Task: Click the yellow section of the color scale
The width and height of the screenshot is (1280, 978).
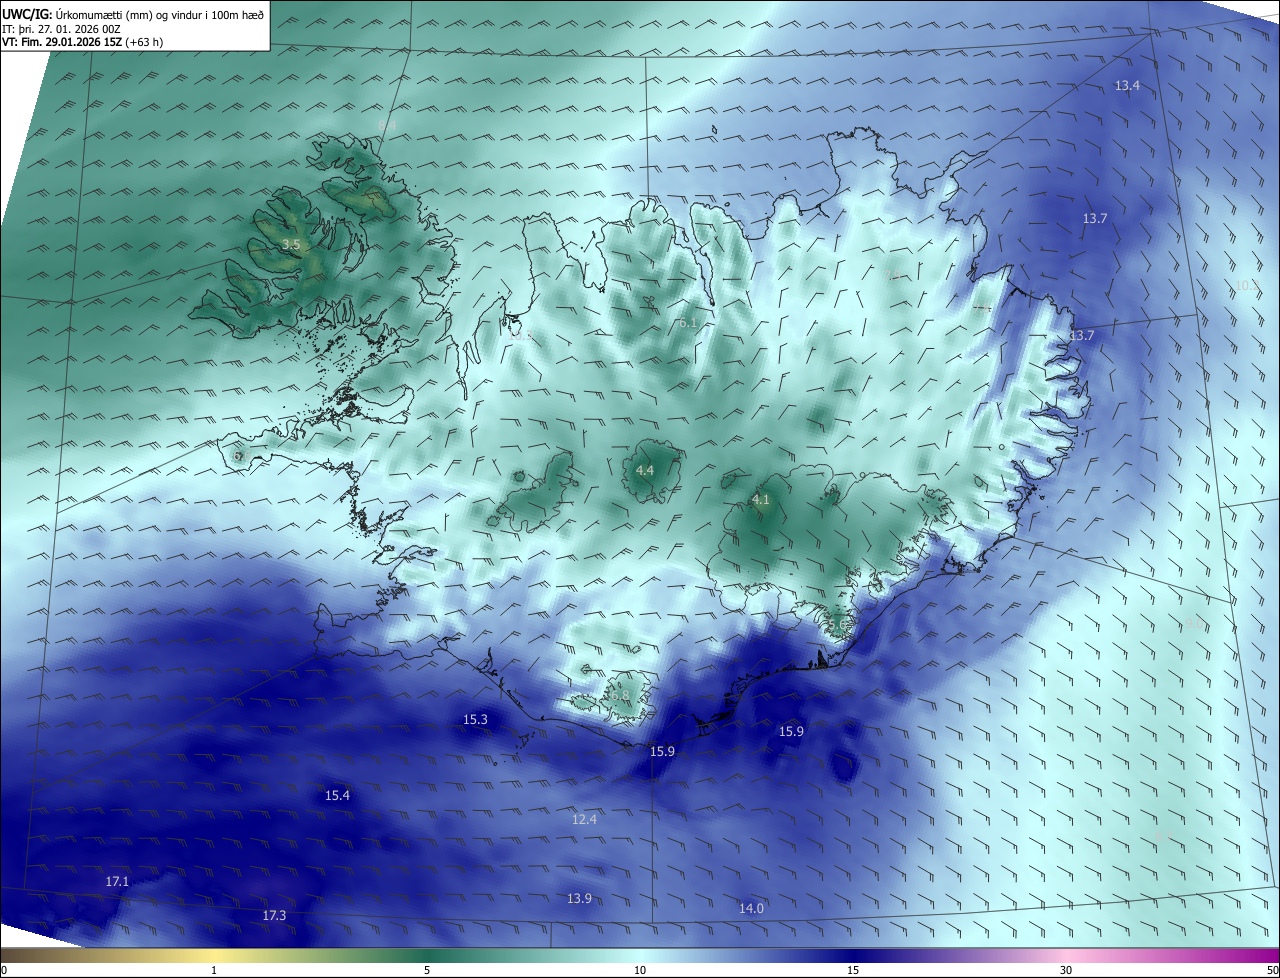Action: tap(215, 956)
